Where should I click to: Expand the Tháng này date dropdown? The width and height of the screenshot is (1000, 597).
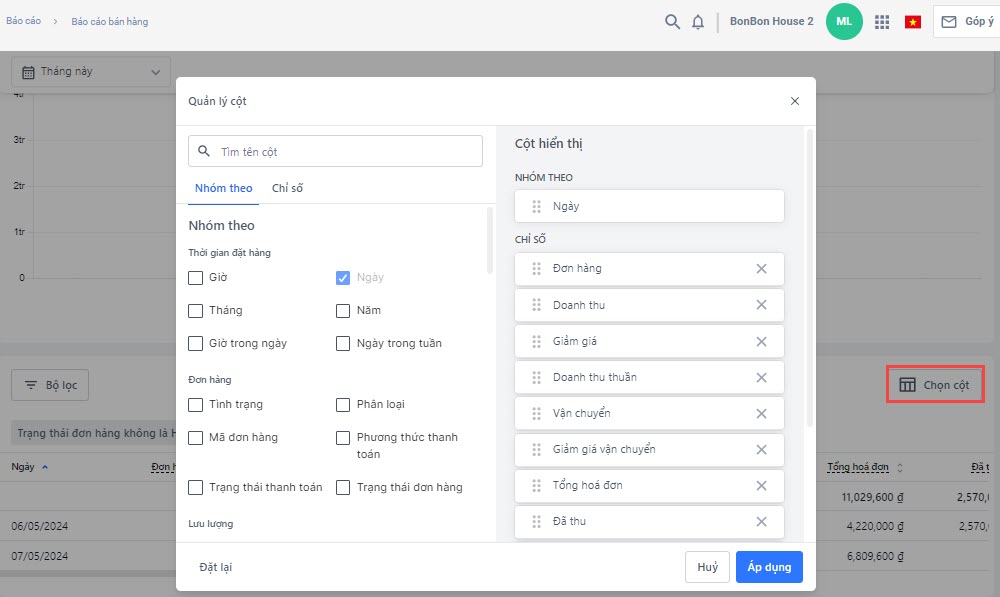point(90,72)
